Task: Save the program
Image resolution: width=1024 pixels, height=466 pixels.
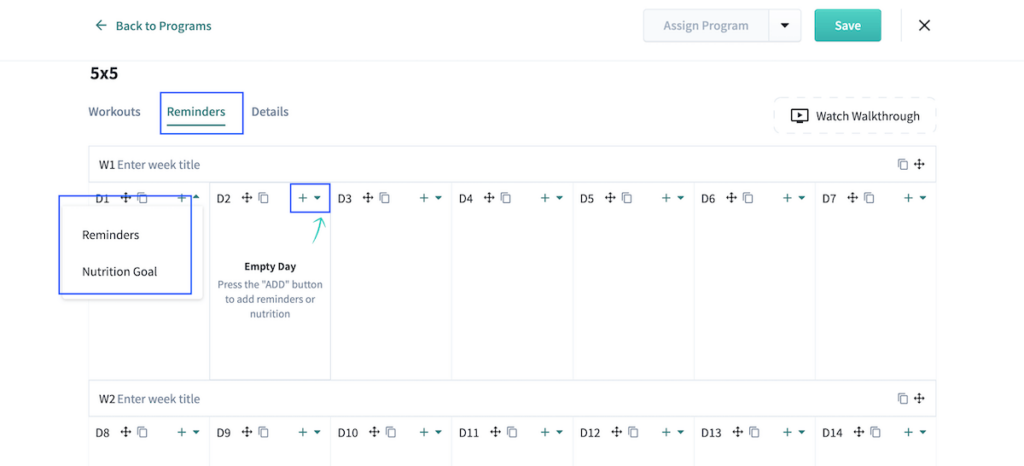Action: (x=847, y=26)
